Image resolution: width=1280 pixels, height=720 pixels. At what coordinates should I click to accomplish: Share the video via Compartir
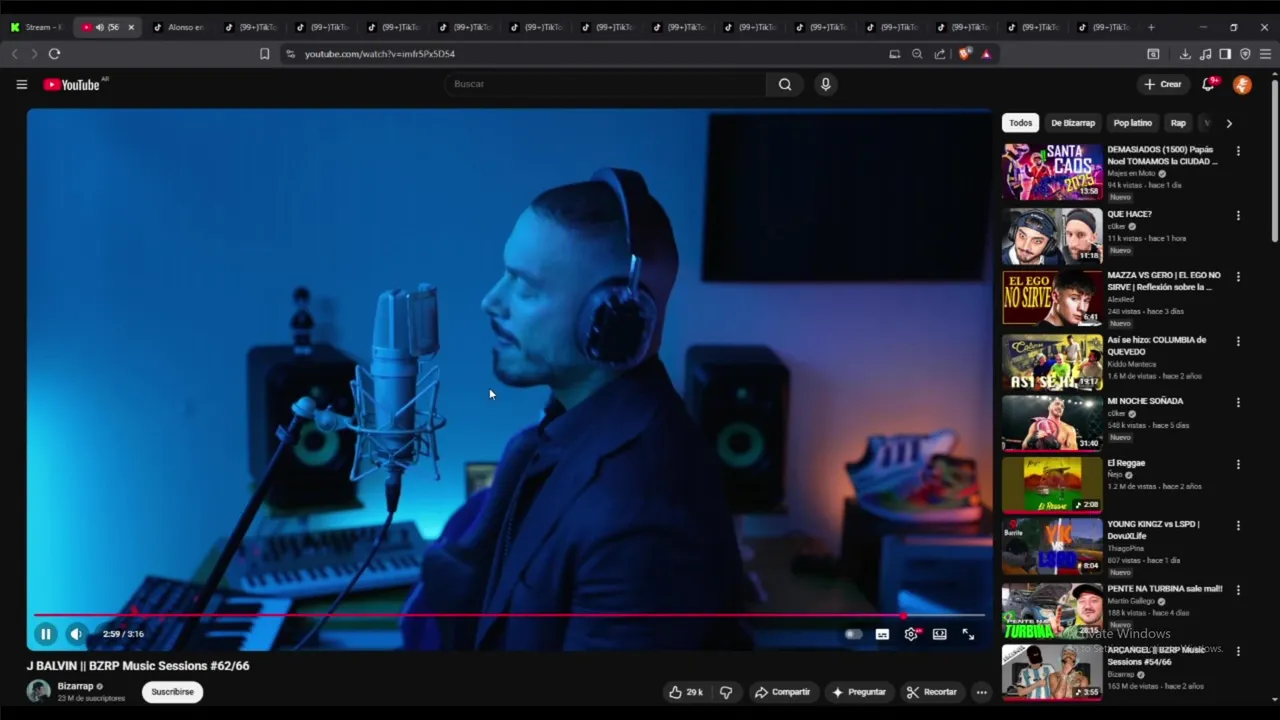coord(782,692)
